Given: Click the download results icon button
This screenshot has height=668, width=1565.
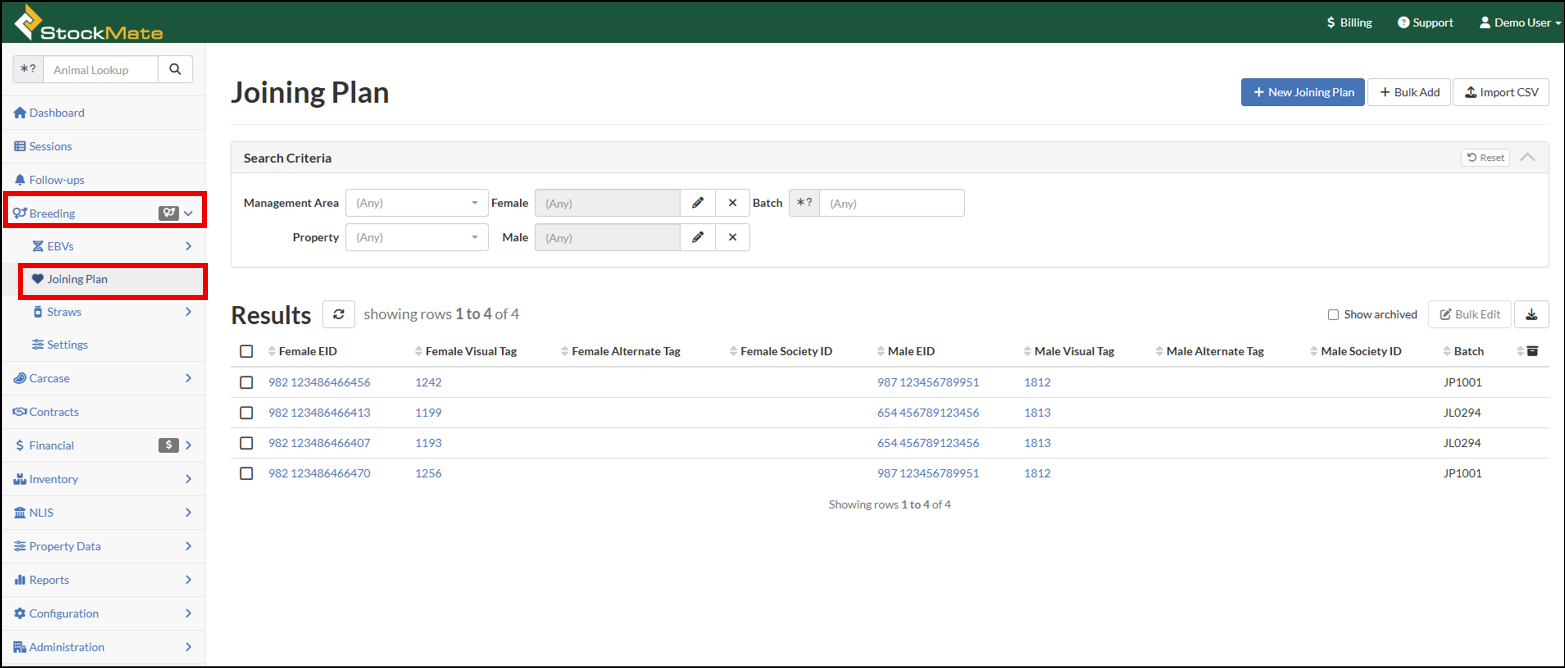Looking at the screenshot, I should (x=1531, y=314).
